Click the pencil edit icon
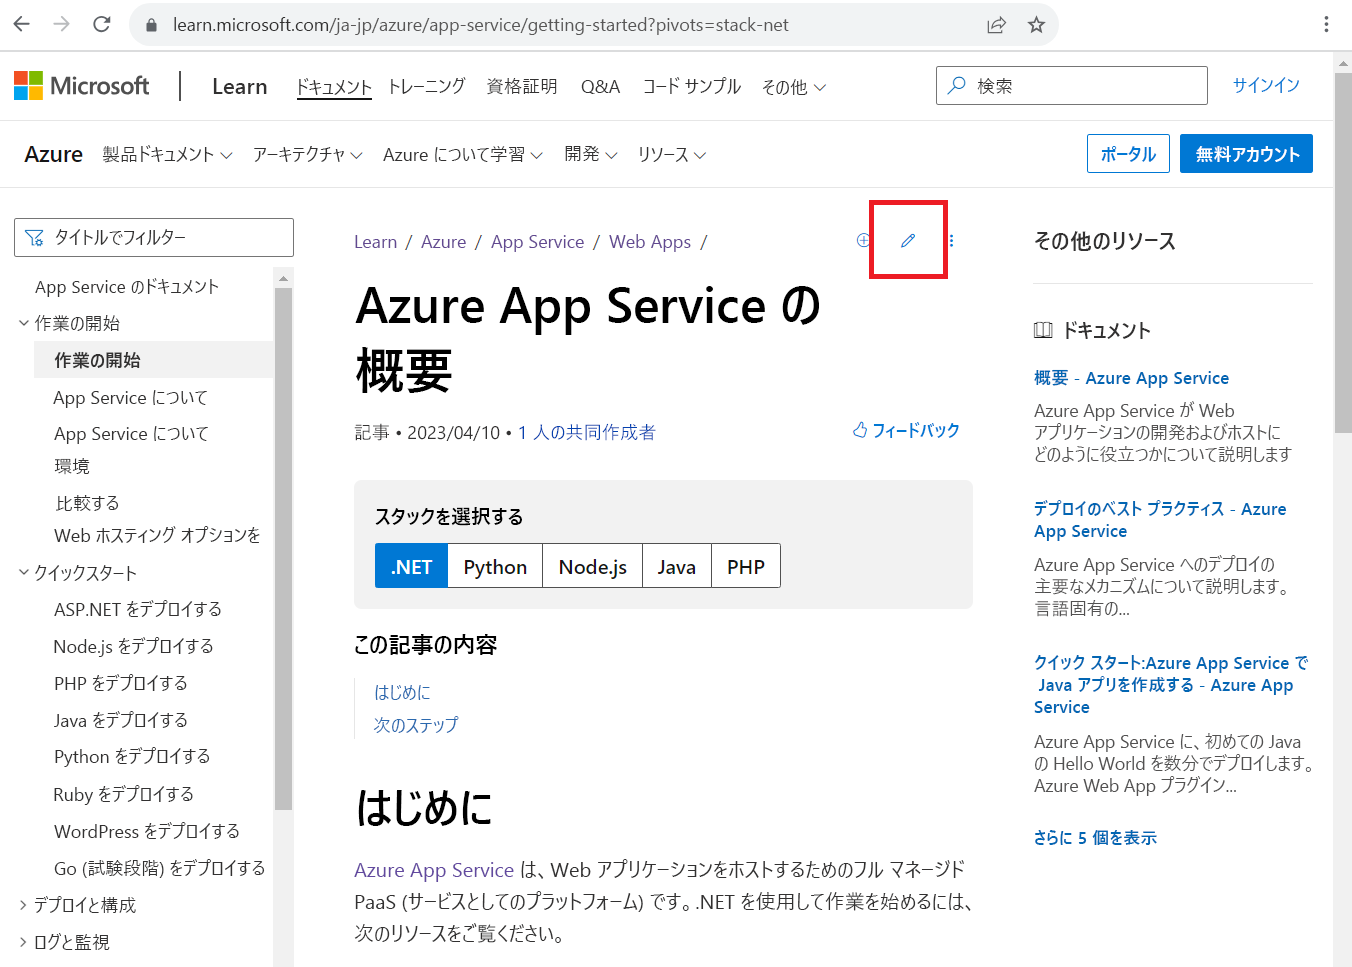This screenshot has height=967, width=1352. tap(908, 240)
